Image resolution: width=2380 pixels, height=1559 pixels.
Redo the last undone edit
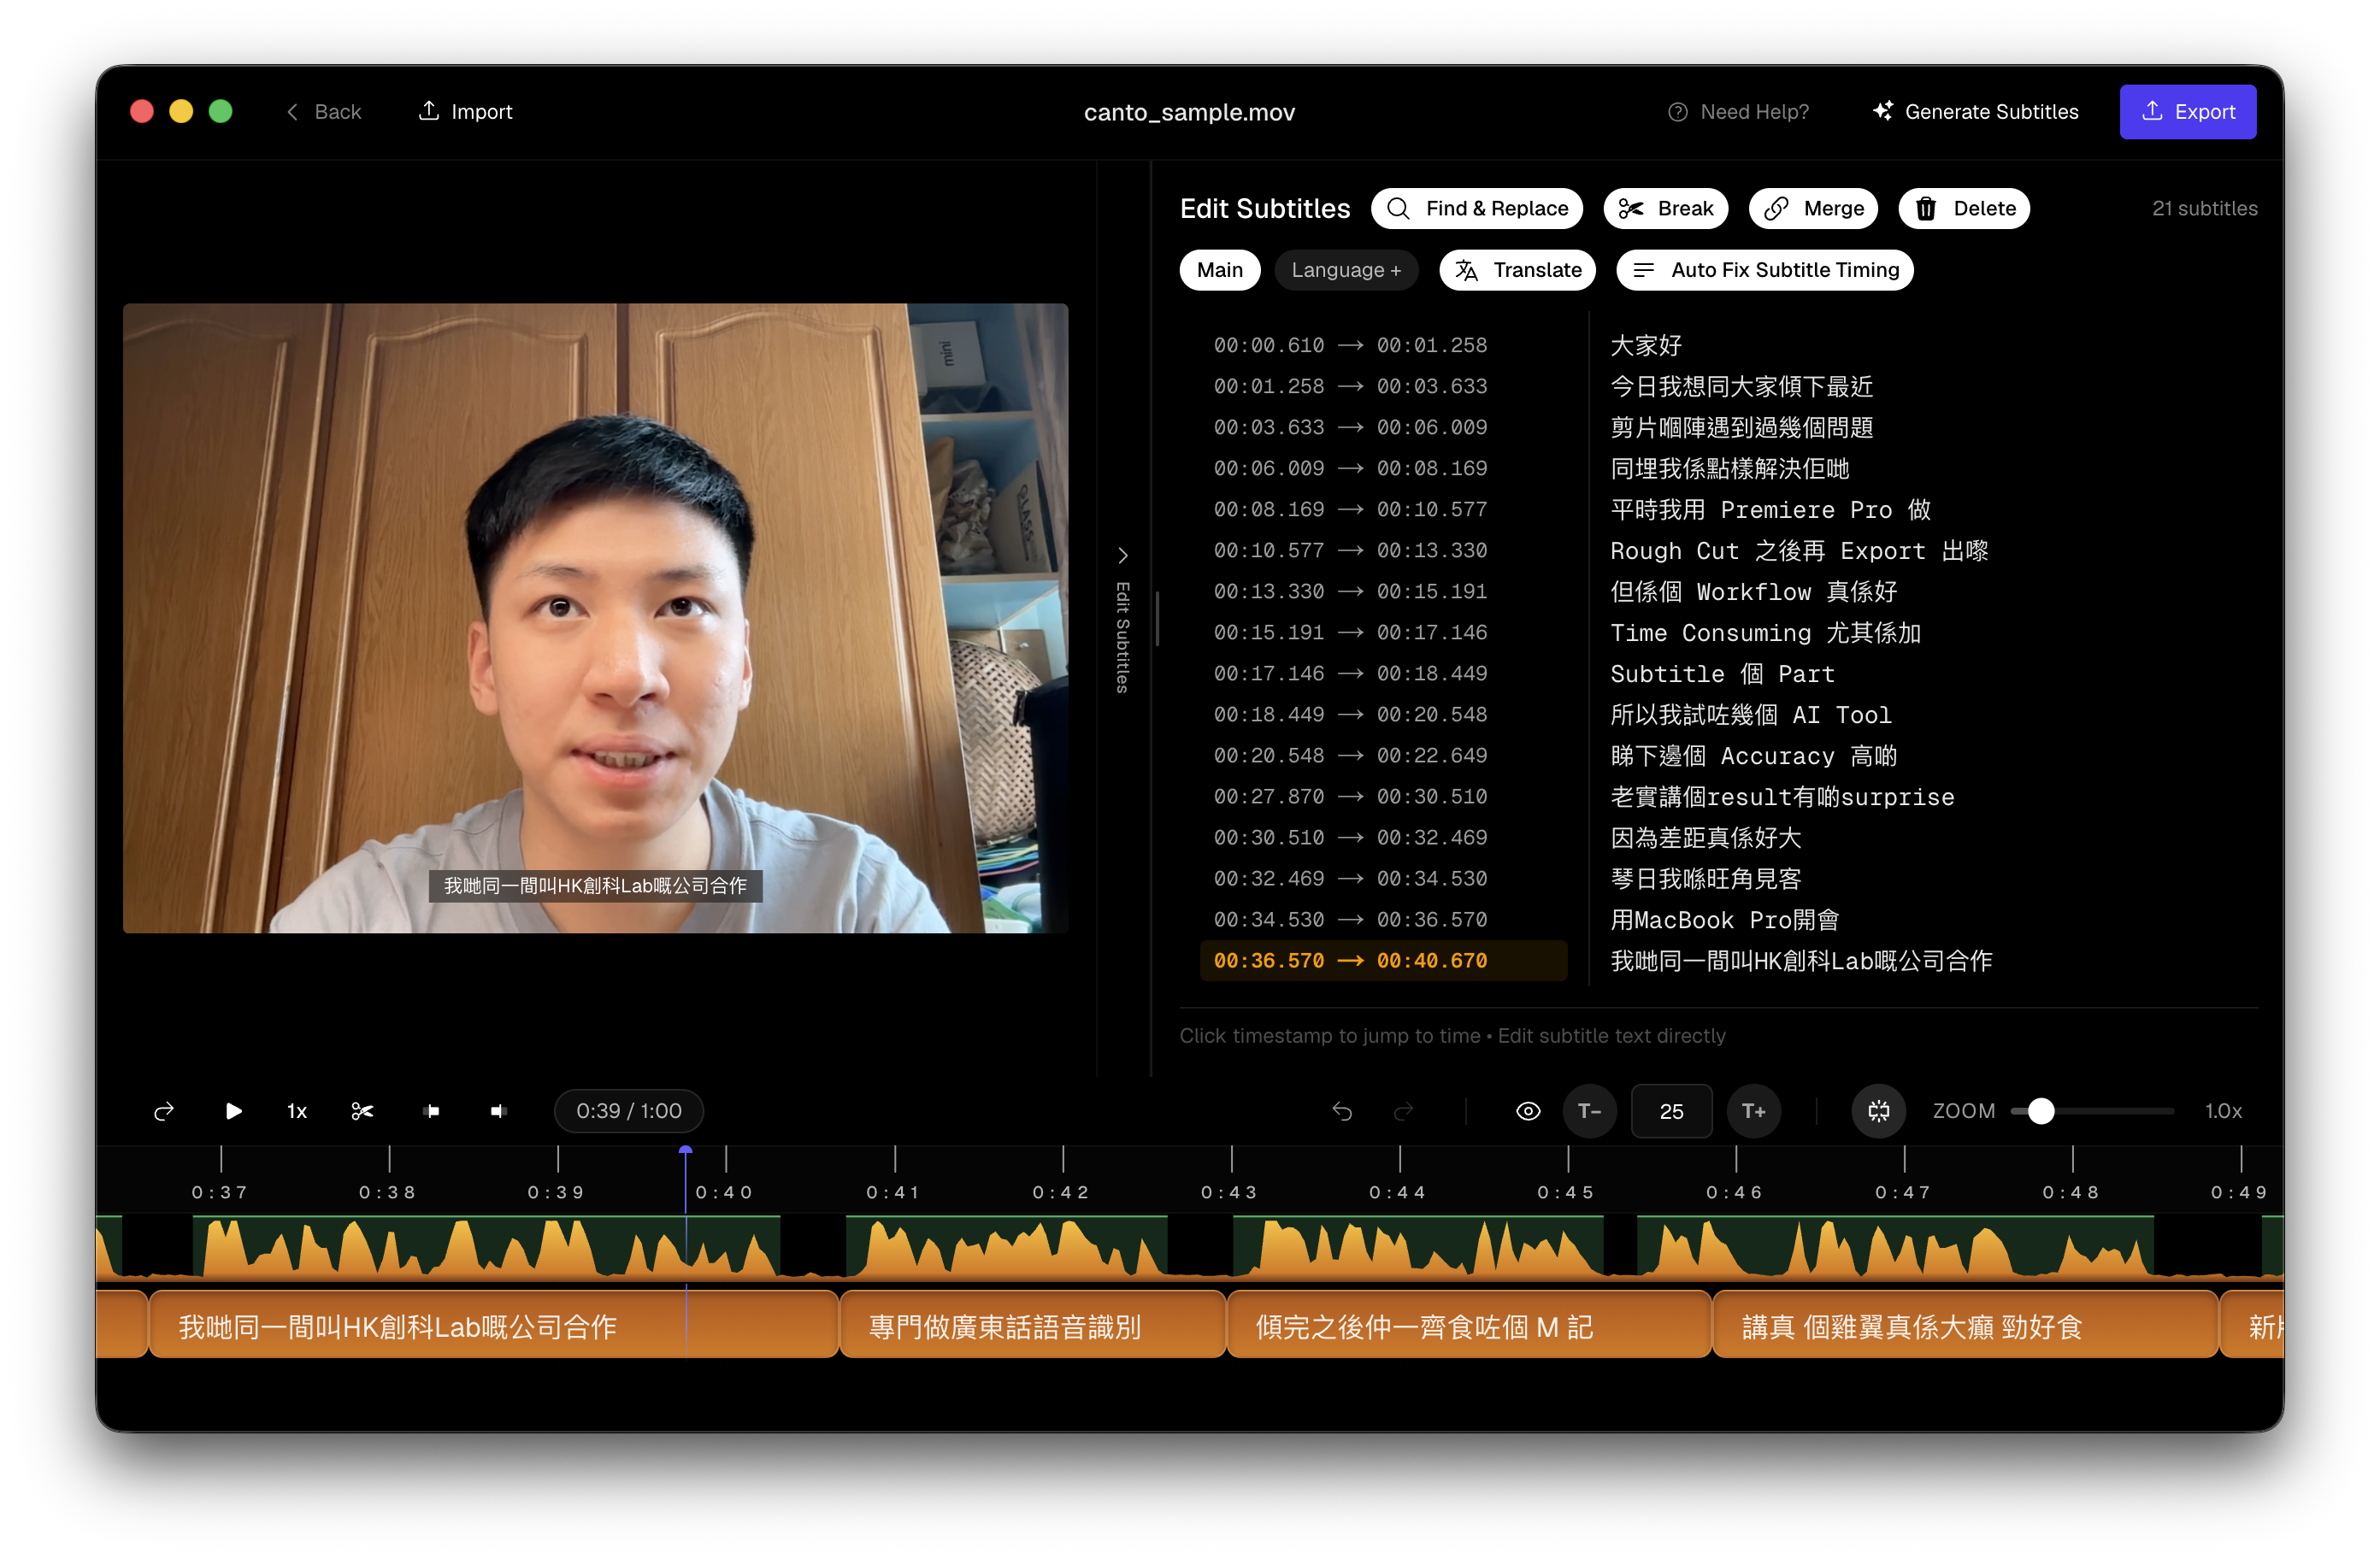(1404, 1111)
